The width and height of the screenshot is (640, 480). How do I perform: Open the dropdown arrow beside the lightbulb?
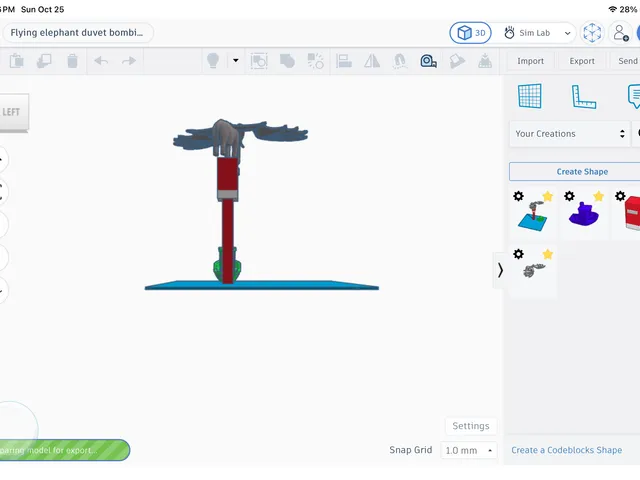236,60
